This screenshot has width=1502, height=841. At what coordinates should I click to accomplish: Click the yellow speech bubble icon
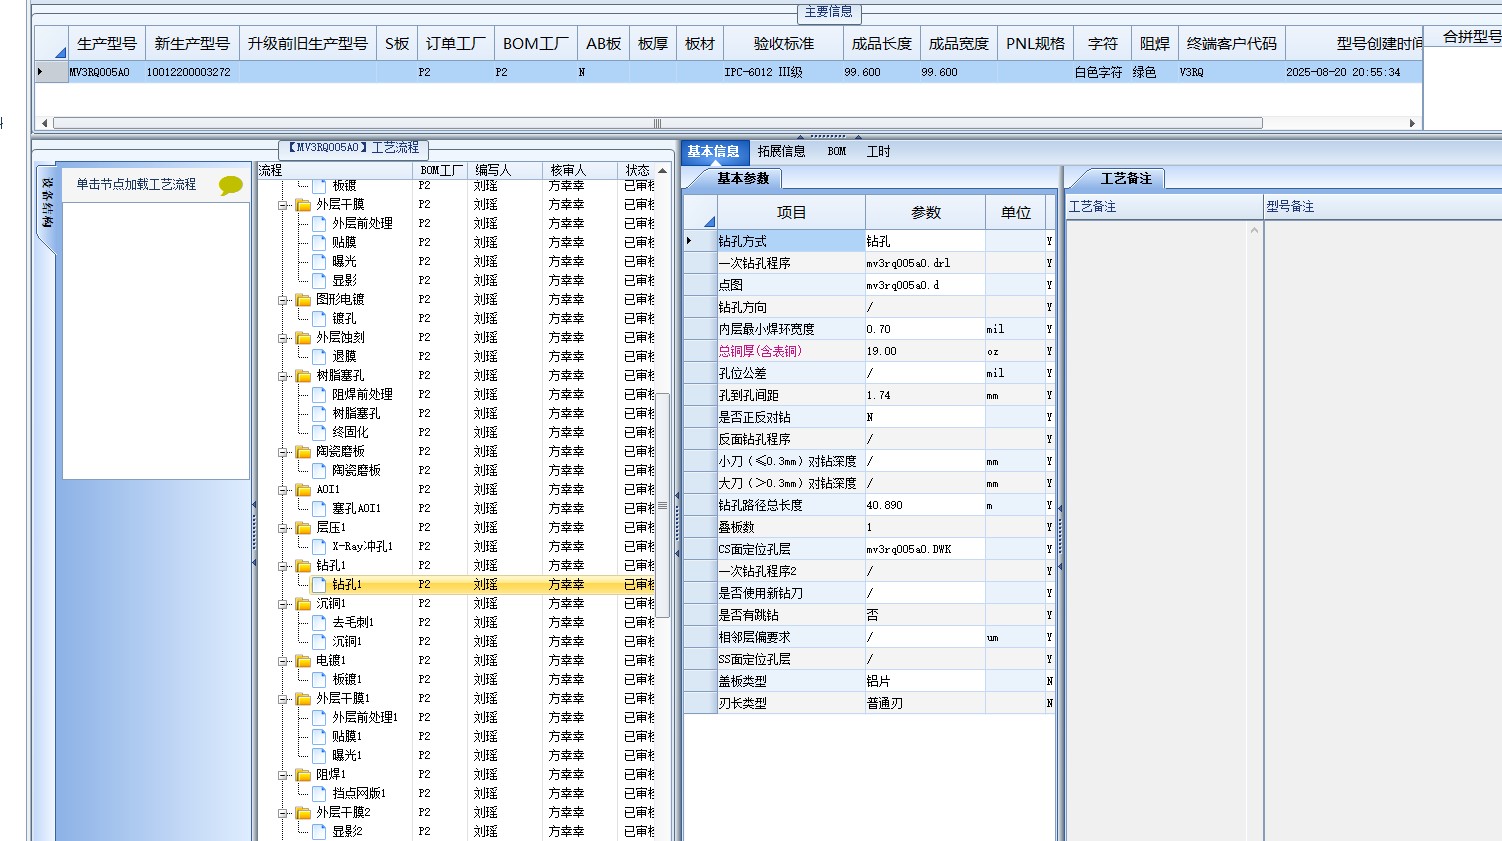[231, 185]
